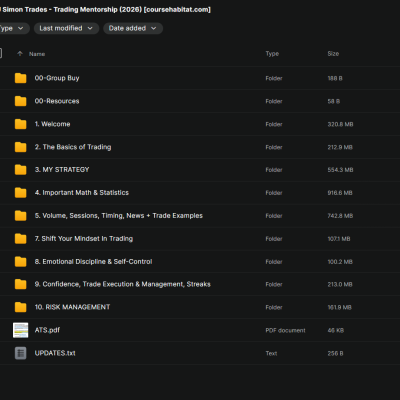Click the 00-Group Buy folder icon
The height and width of the screenshot is (400, 400).
coord(20,78)
